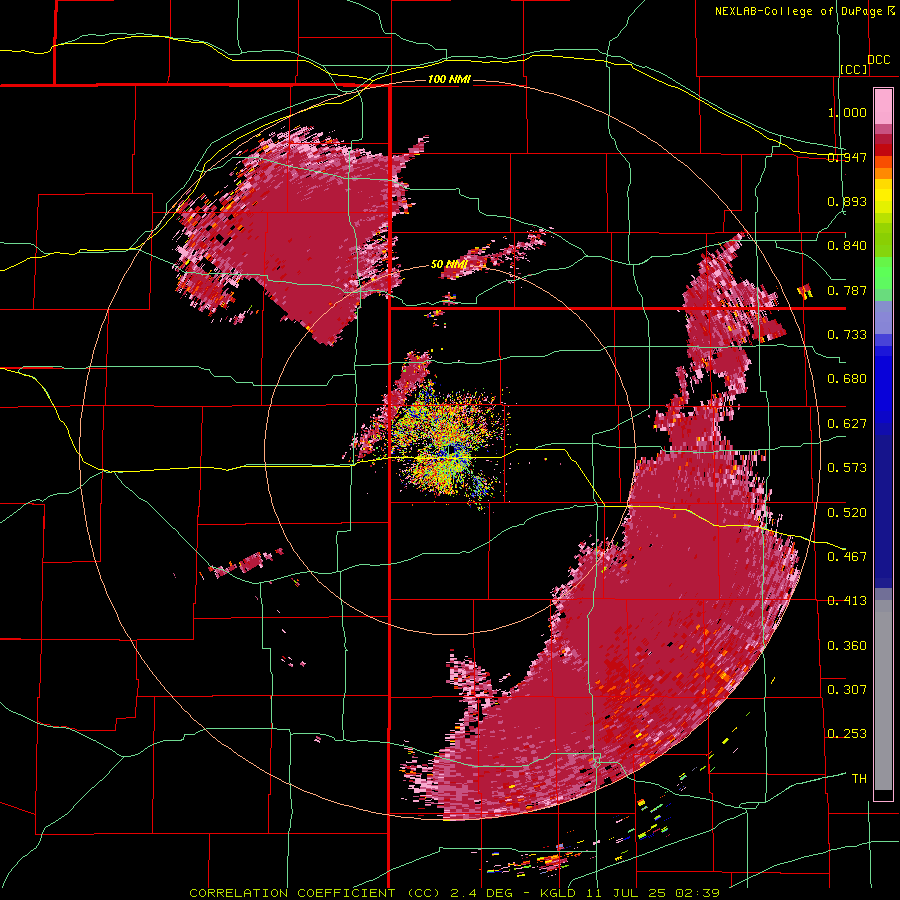Click the DCC product label
900x900 pixels.
coord(878,60)
